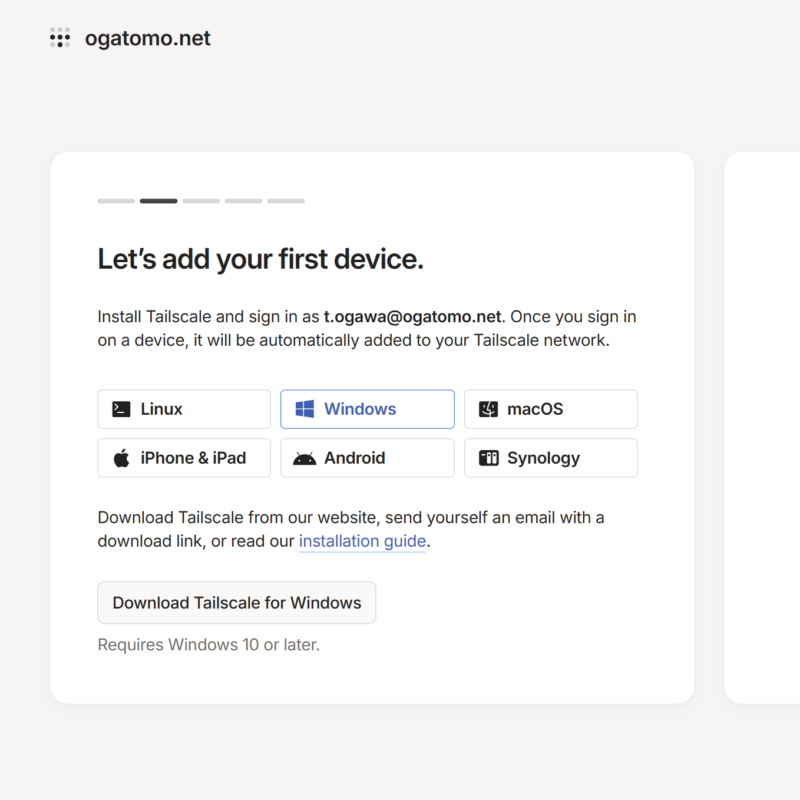Click the ogatomo.net tailnet name
Viewport: 800px width, 800px height.
(147, 38)
